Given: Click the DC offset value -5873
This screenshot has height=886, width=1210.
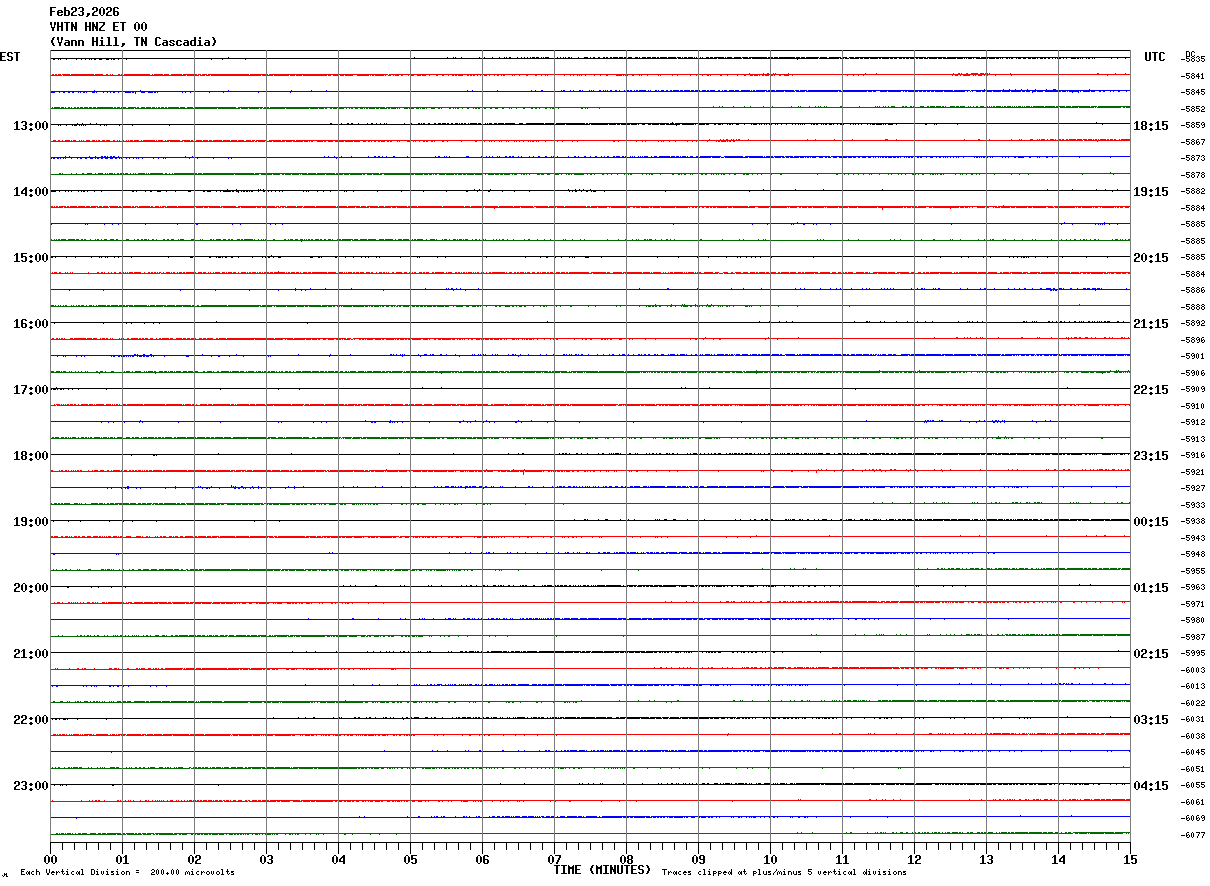Looking at the screenshot, I should pyautogui.click(x=1193, y=158).
